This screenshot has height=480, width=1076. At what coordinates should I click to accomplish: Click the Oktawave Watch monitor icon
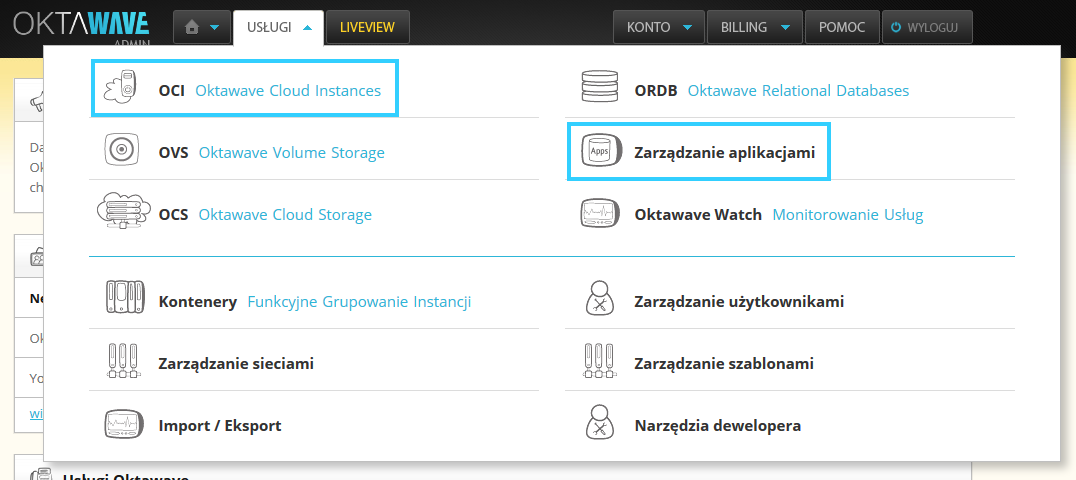600,214
